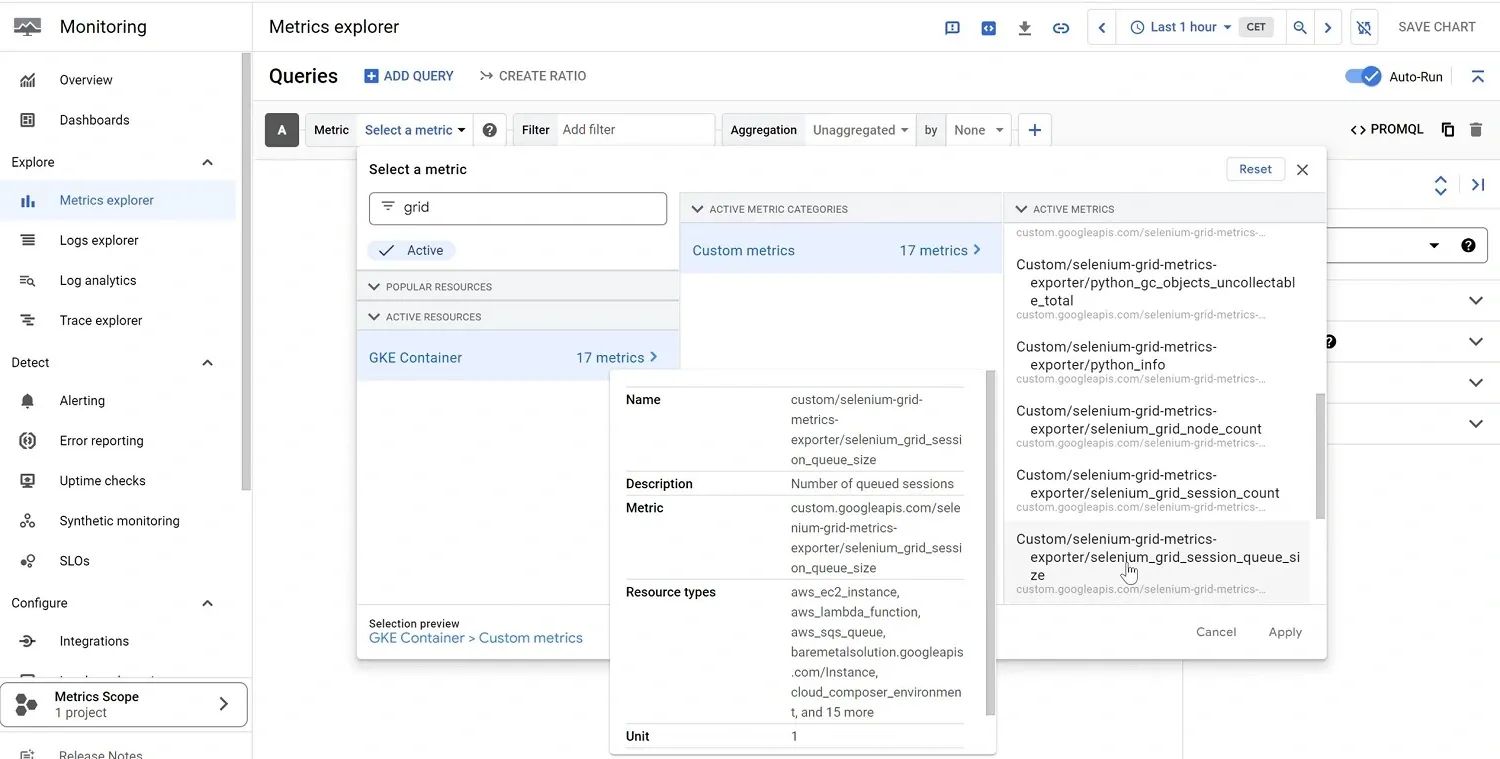
Task: Click the Dashboards icon in sidebar
Action: [28, 120]
